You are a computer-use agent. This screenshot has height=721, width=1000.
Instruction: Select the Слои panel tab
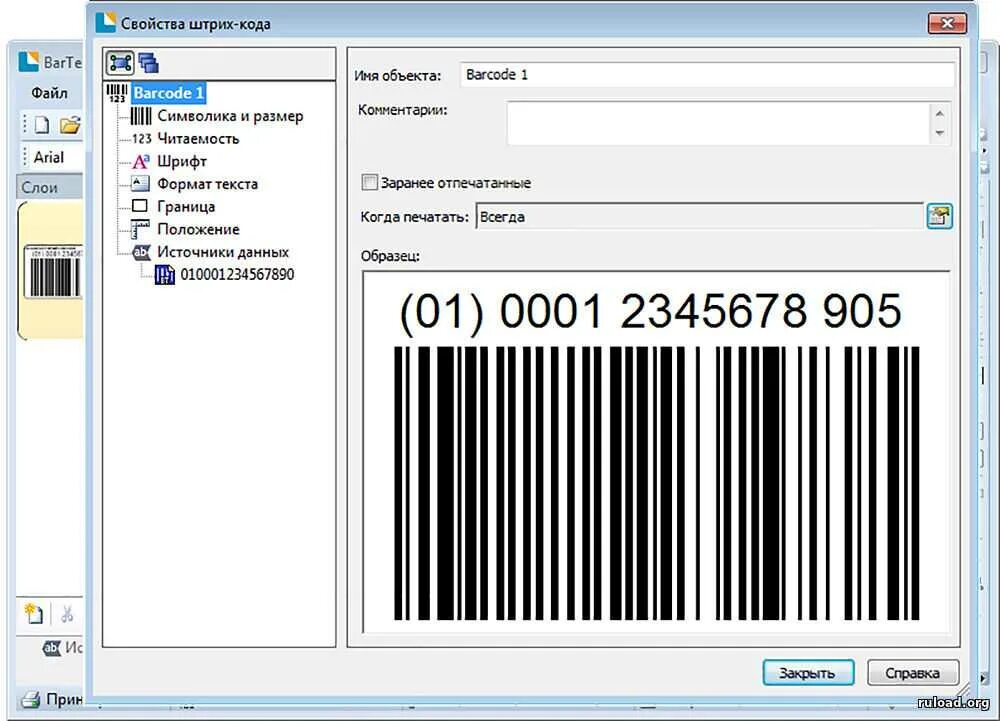click(x=48, y=187)
